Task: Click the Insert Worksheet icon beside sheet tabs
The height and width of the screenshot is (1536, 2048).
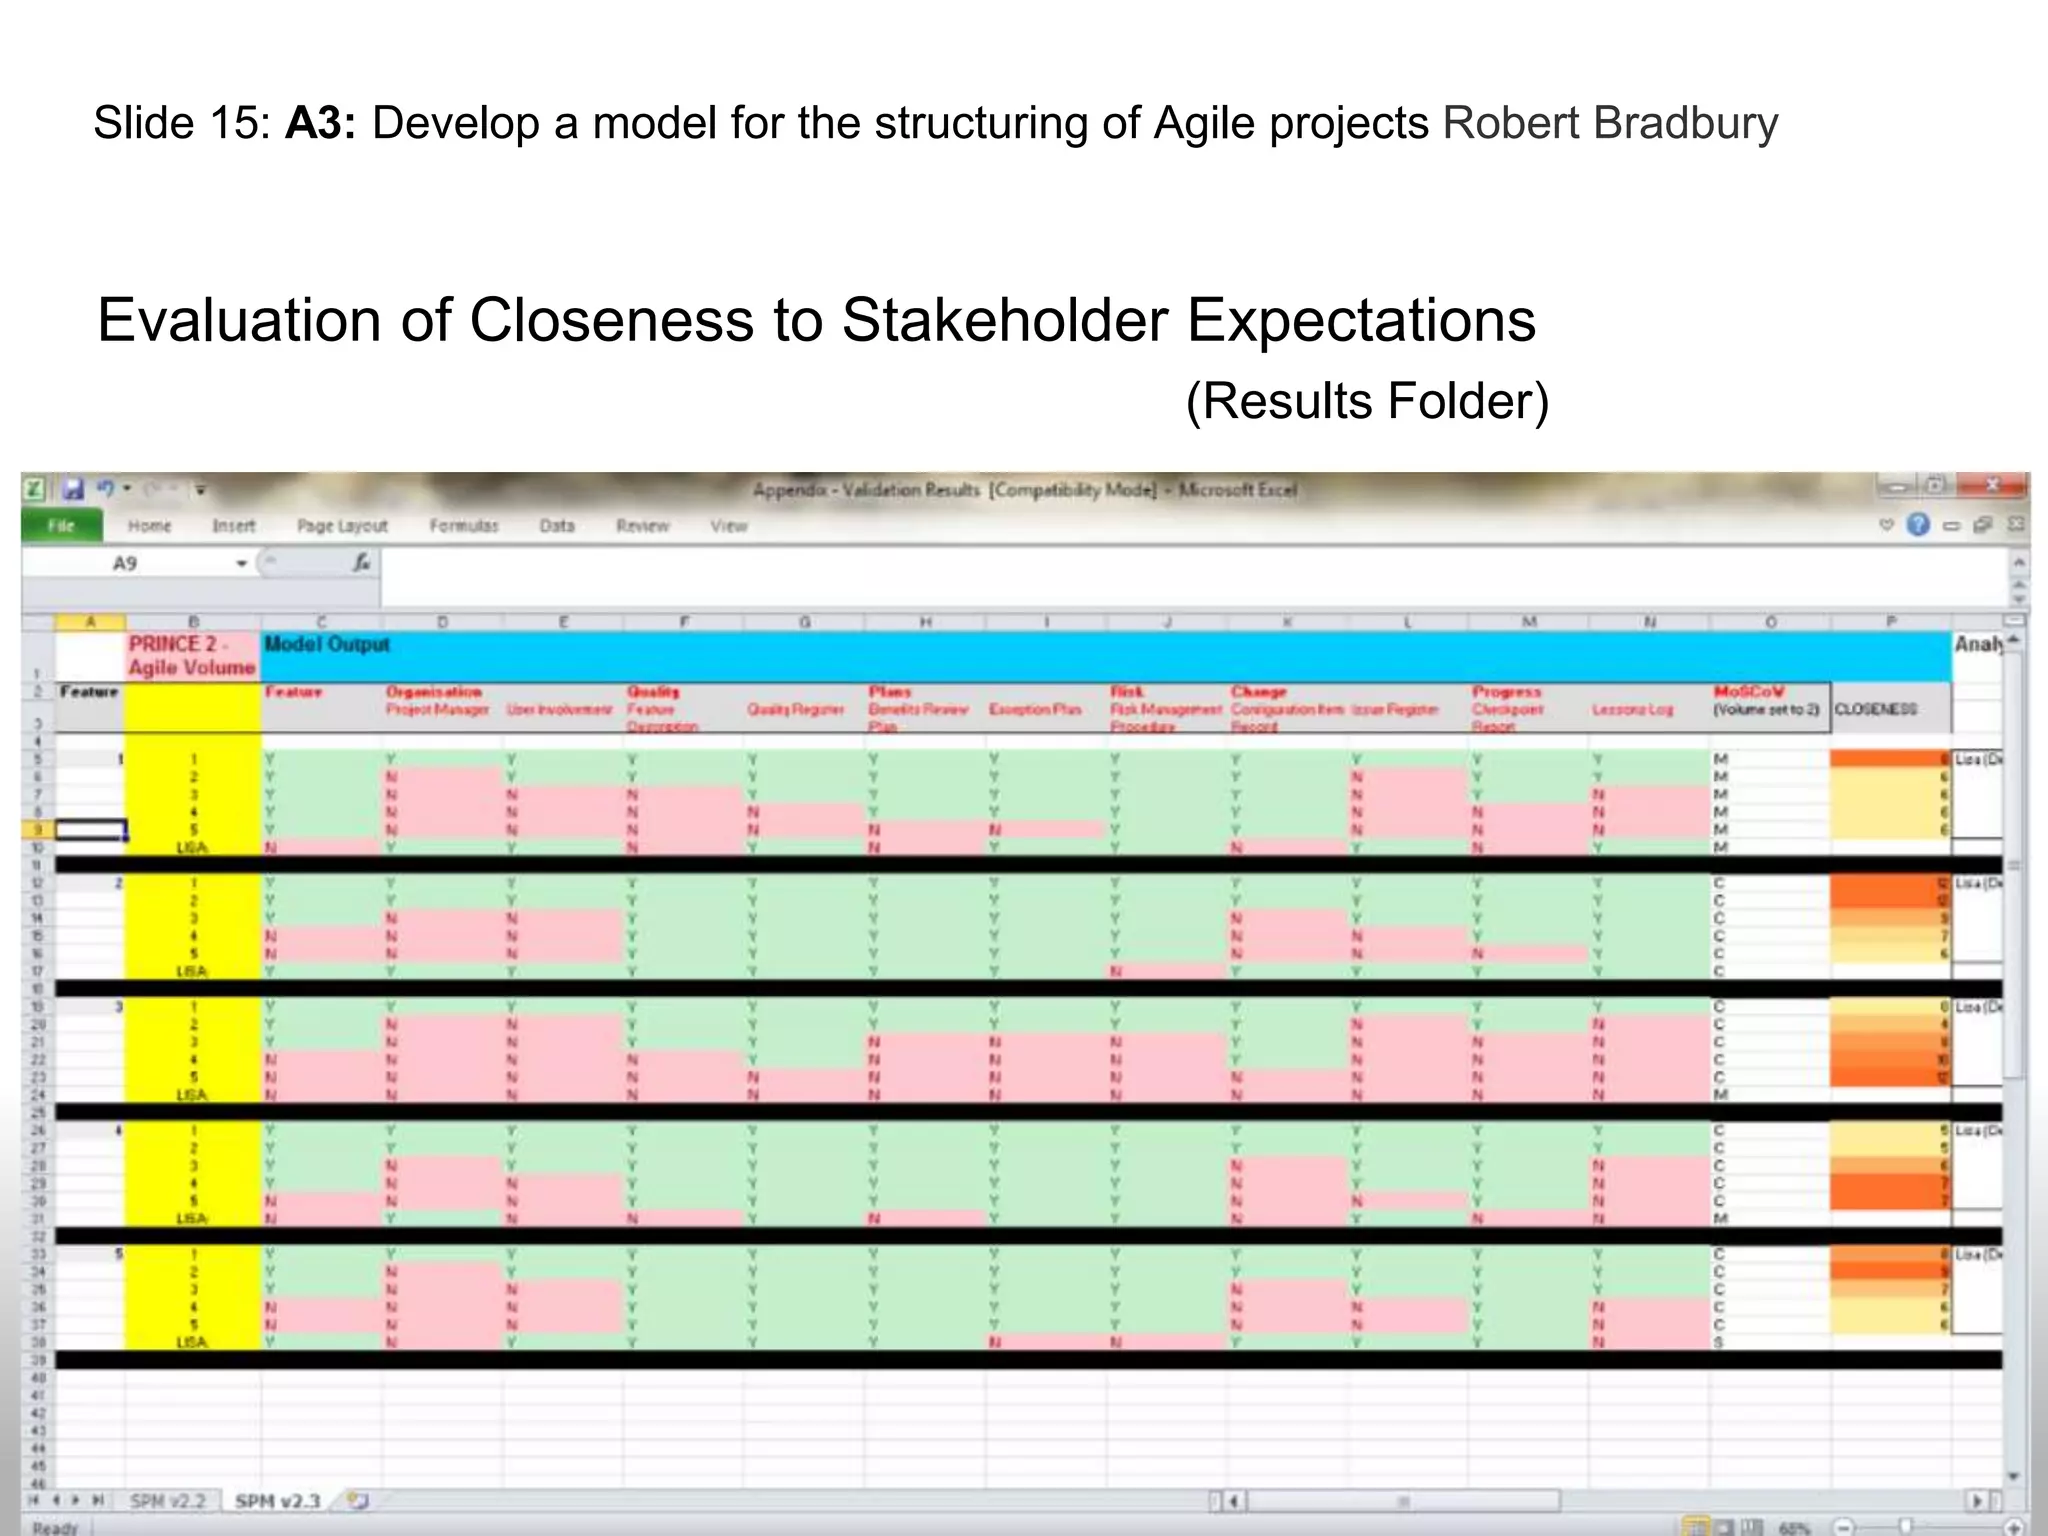Action: pyautogui.click(x=358, y=1501)
